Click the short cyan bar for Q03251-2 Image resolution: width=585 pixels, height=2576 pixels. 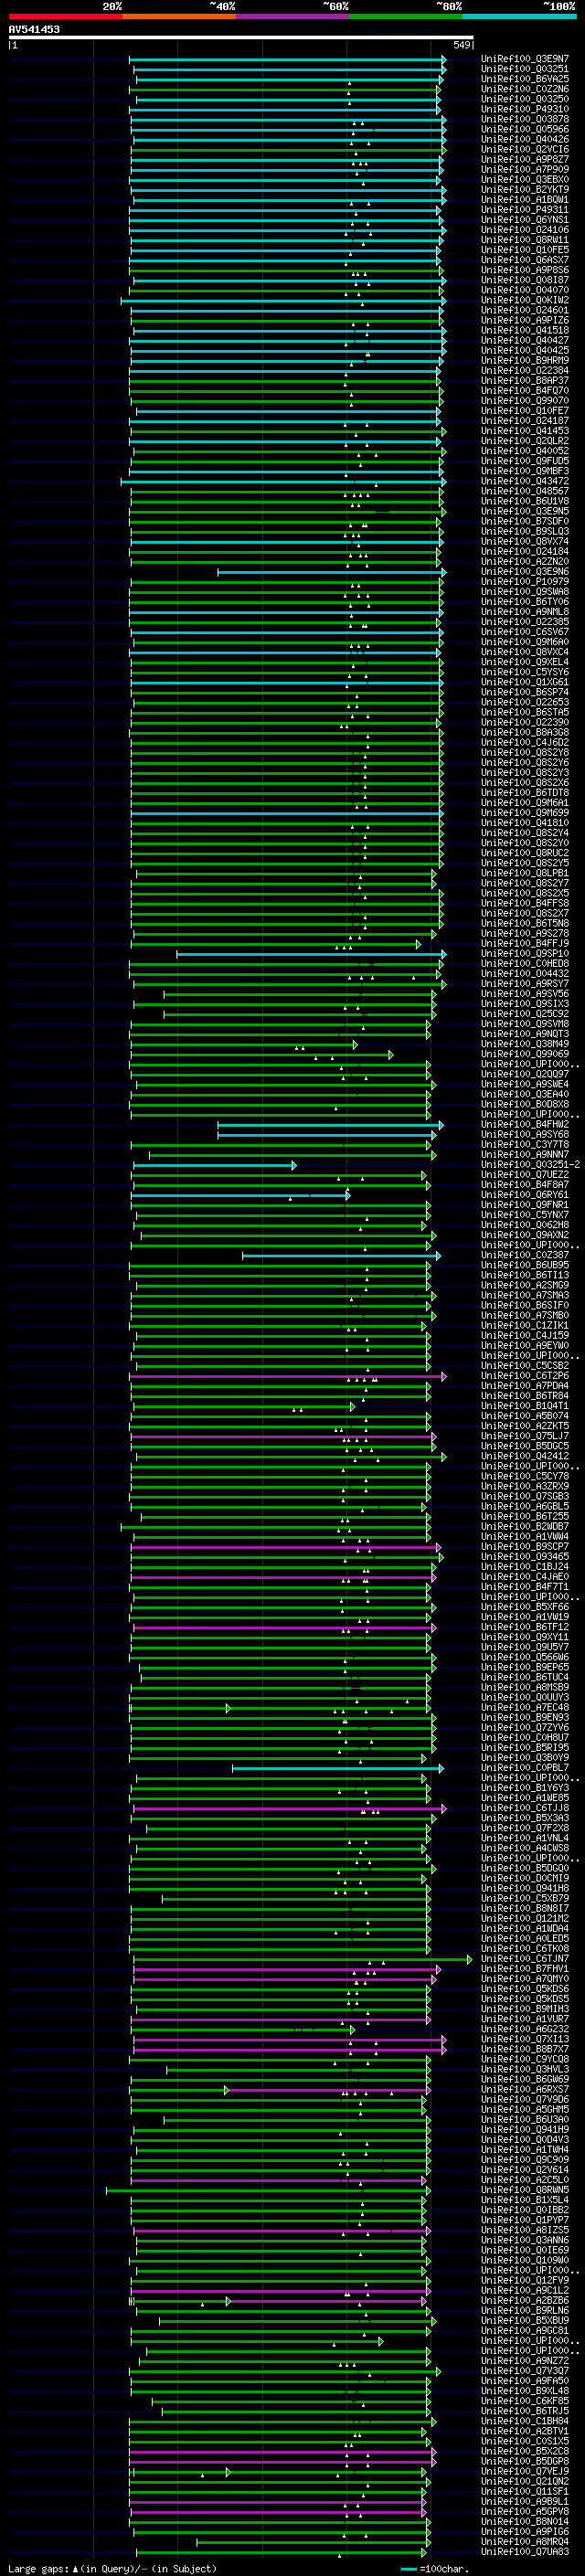[214, 1166]
